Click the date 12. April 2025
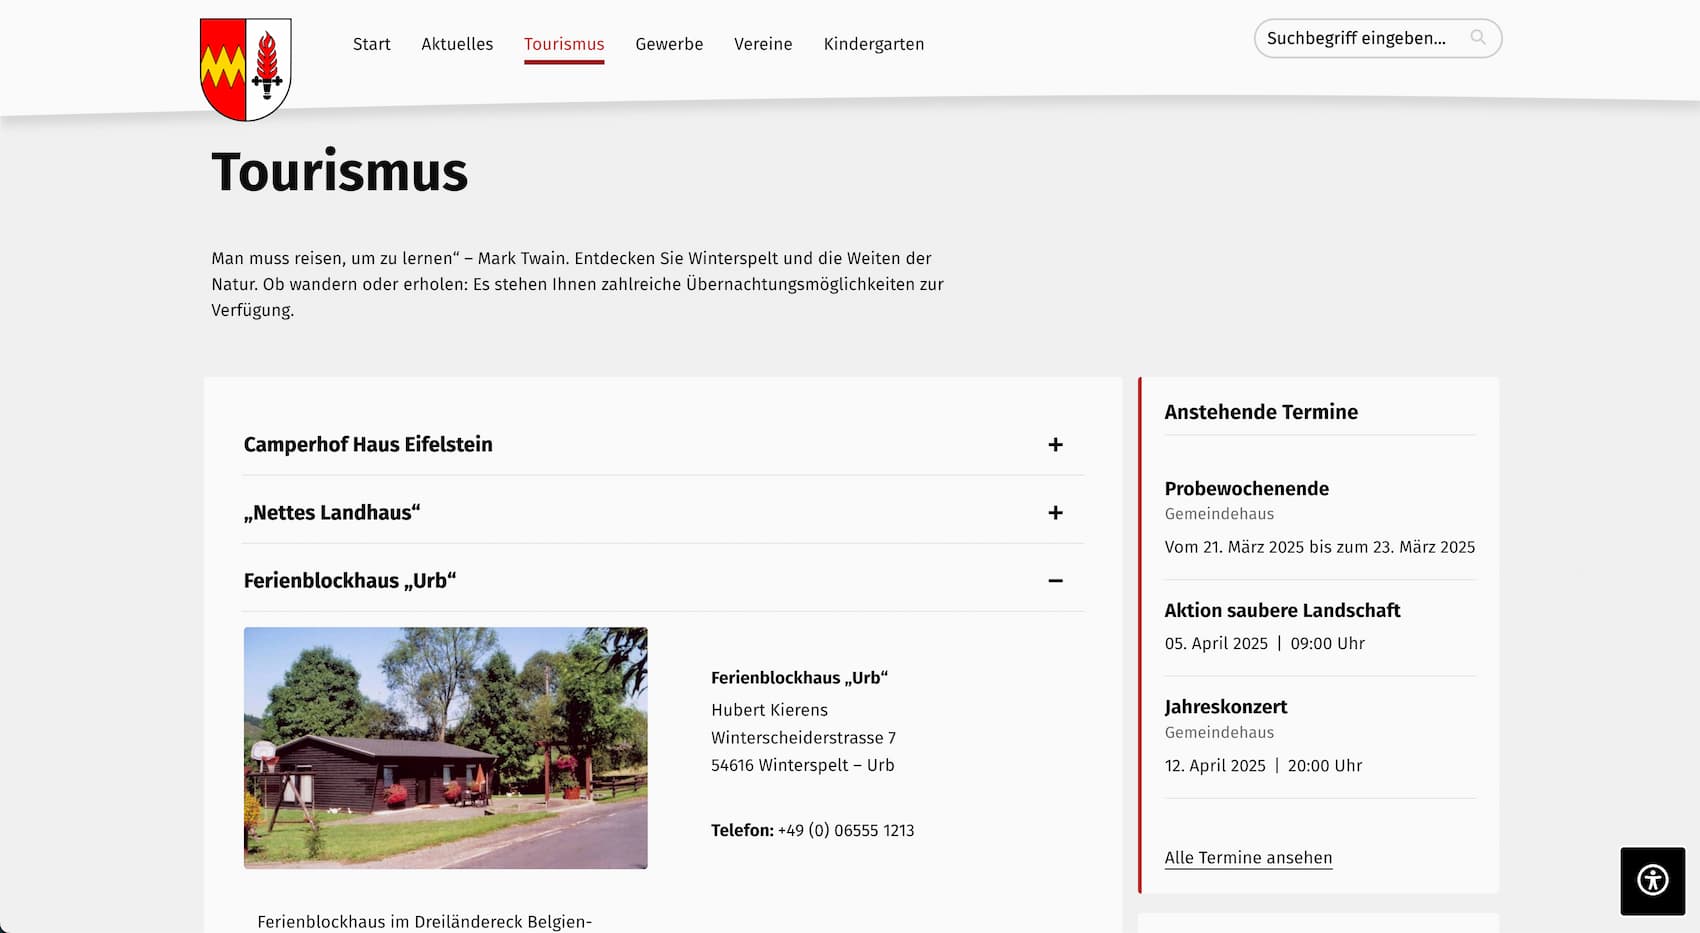The image size is (1700, 933). [1215, 766]
